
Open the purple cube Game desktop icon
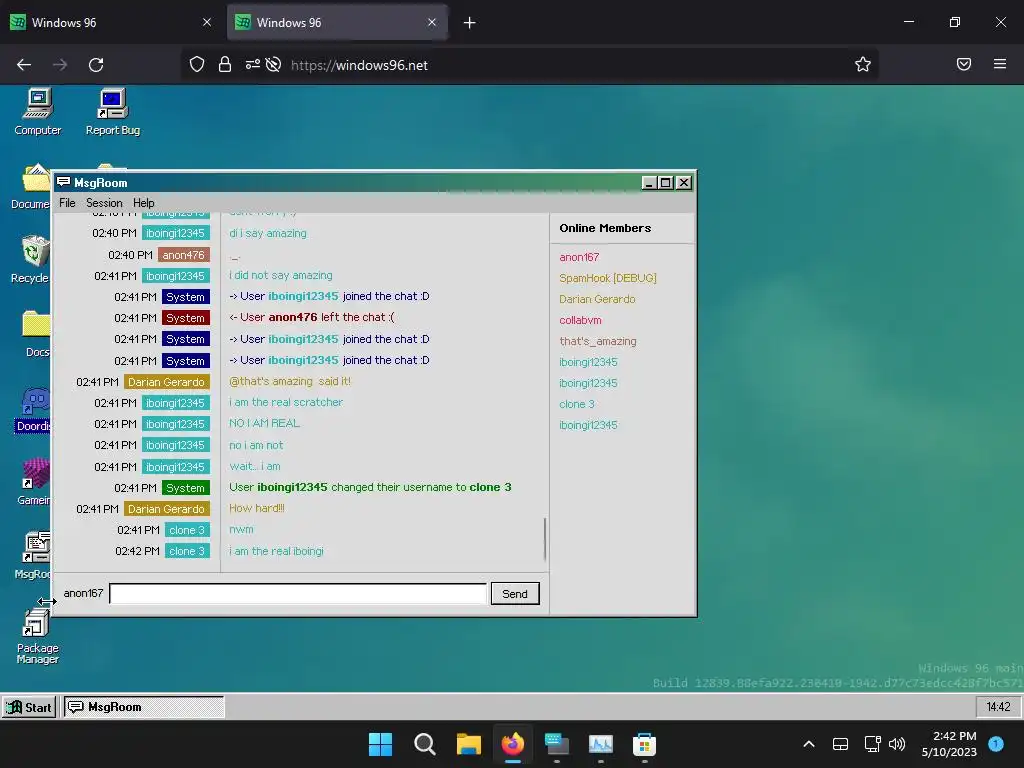[x=35, y=481]
